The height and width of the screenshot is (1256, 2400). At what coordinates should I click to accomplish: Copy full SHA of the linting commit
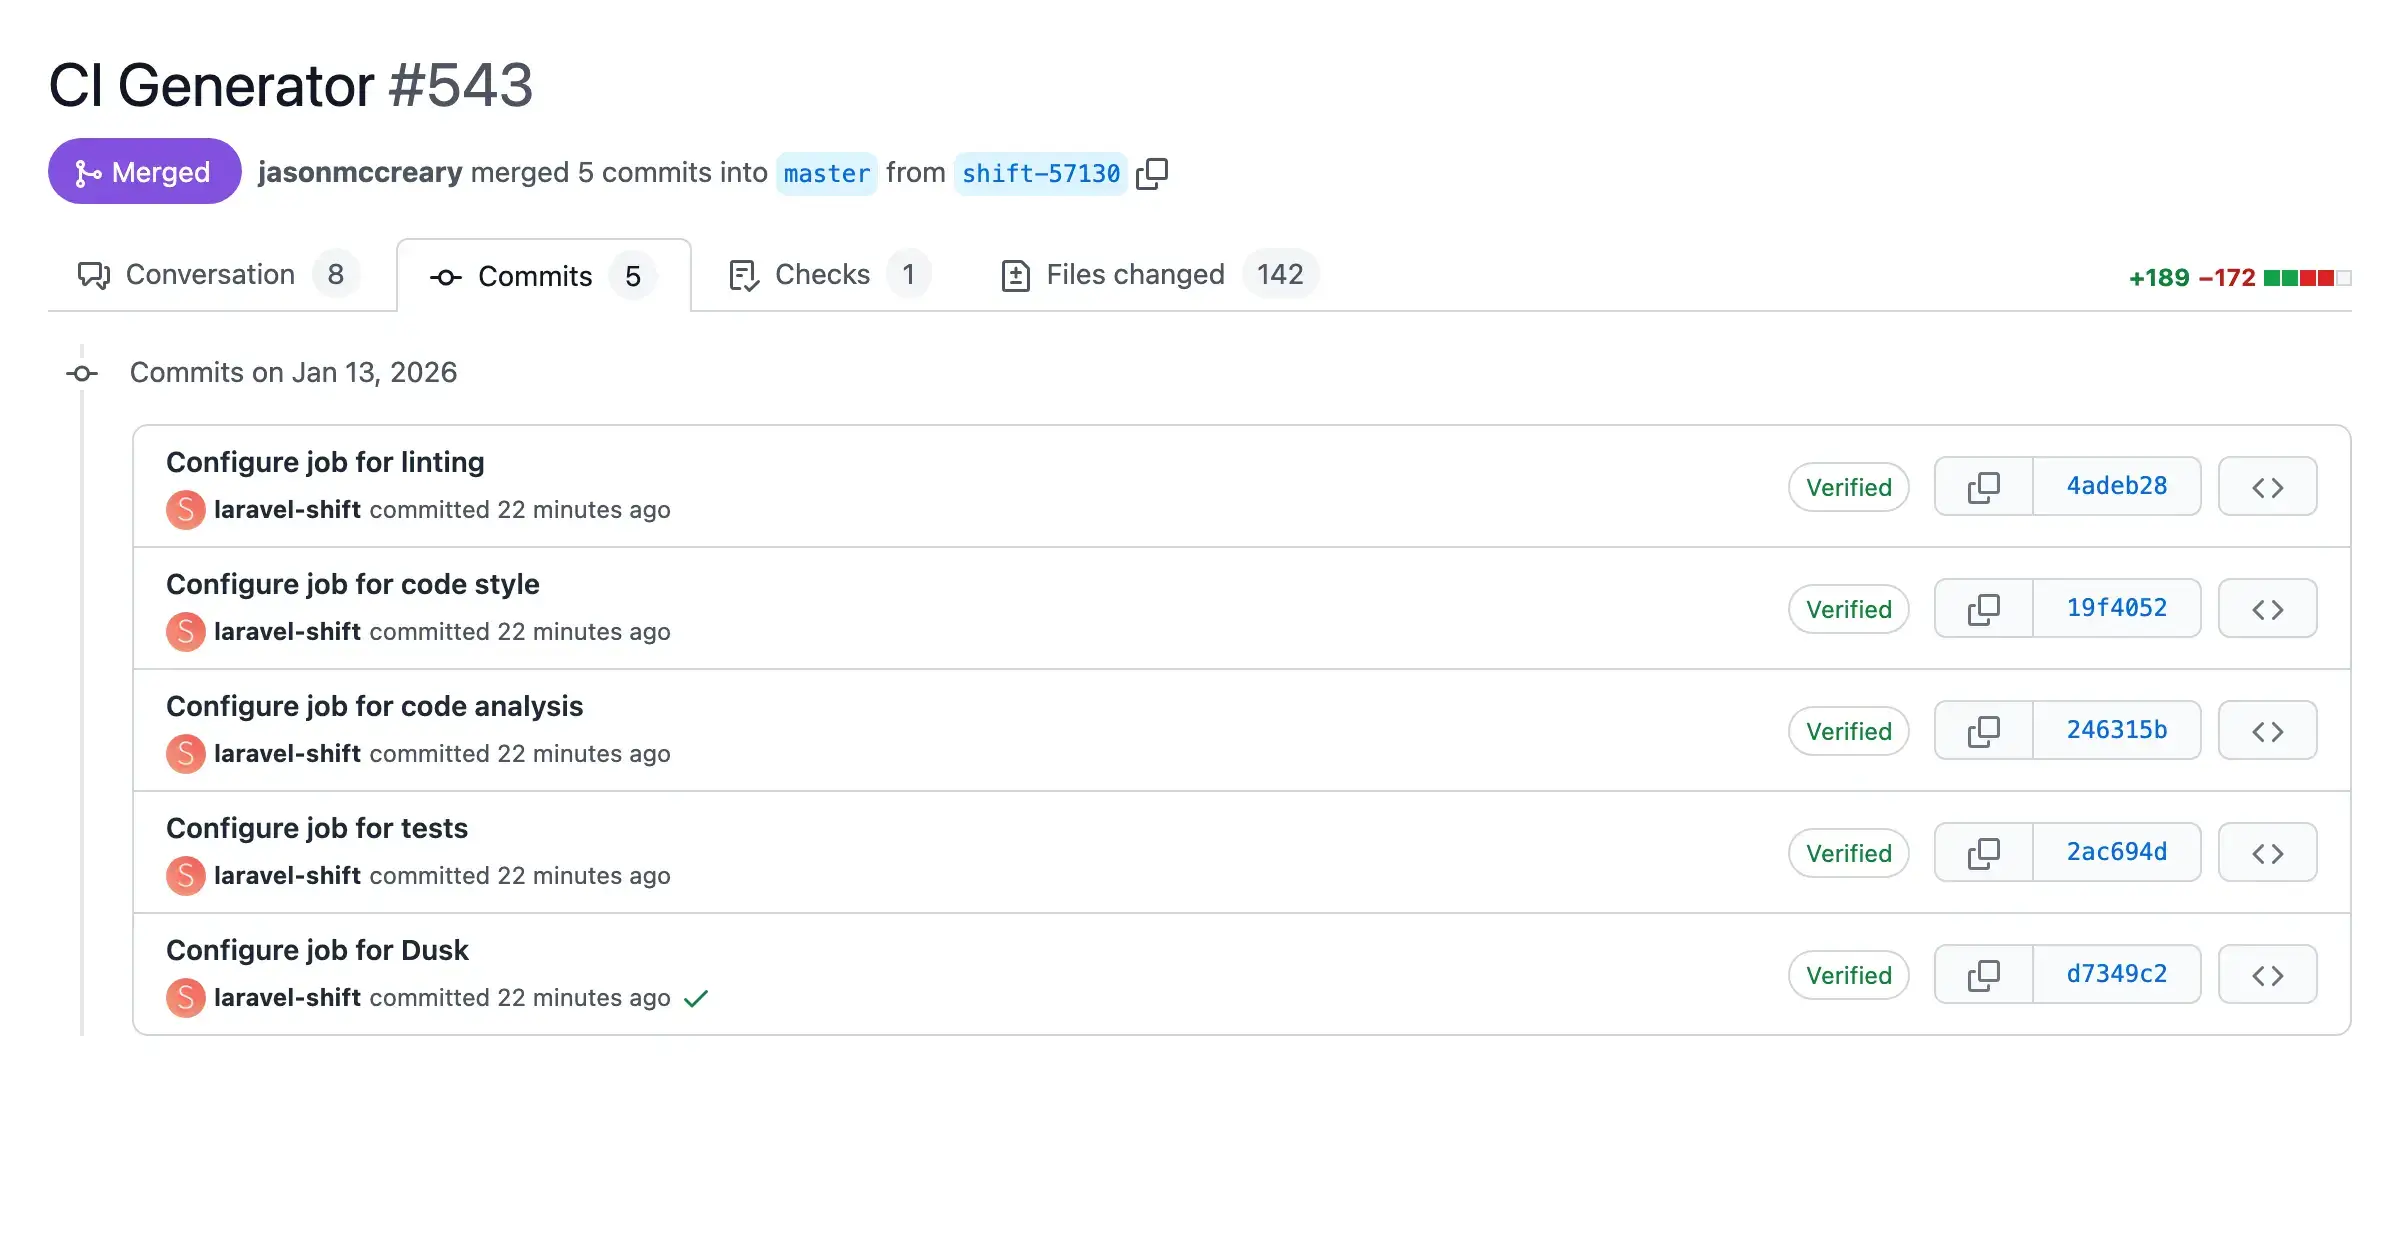click(x=1983, y=486)
